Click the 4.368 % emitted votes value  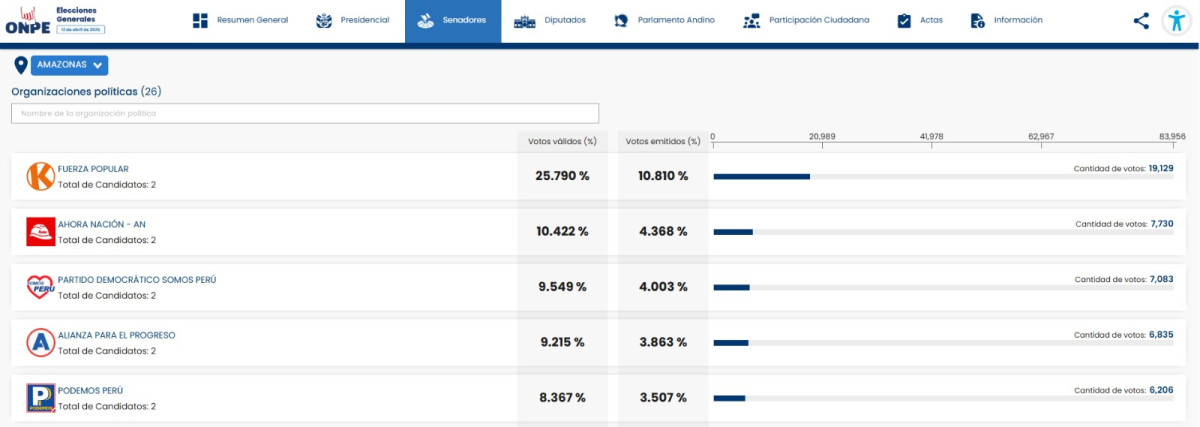point(663,232)
